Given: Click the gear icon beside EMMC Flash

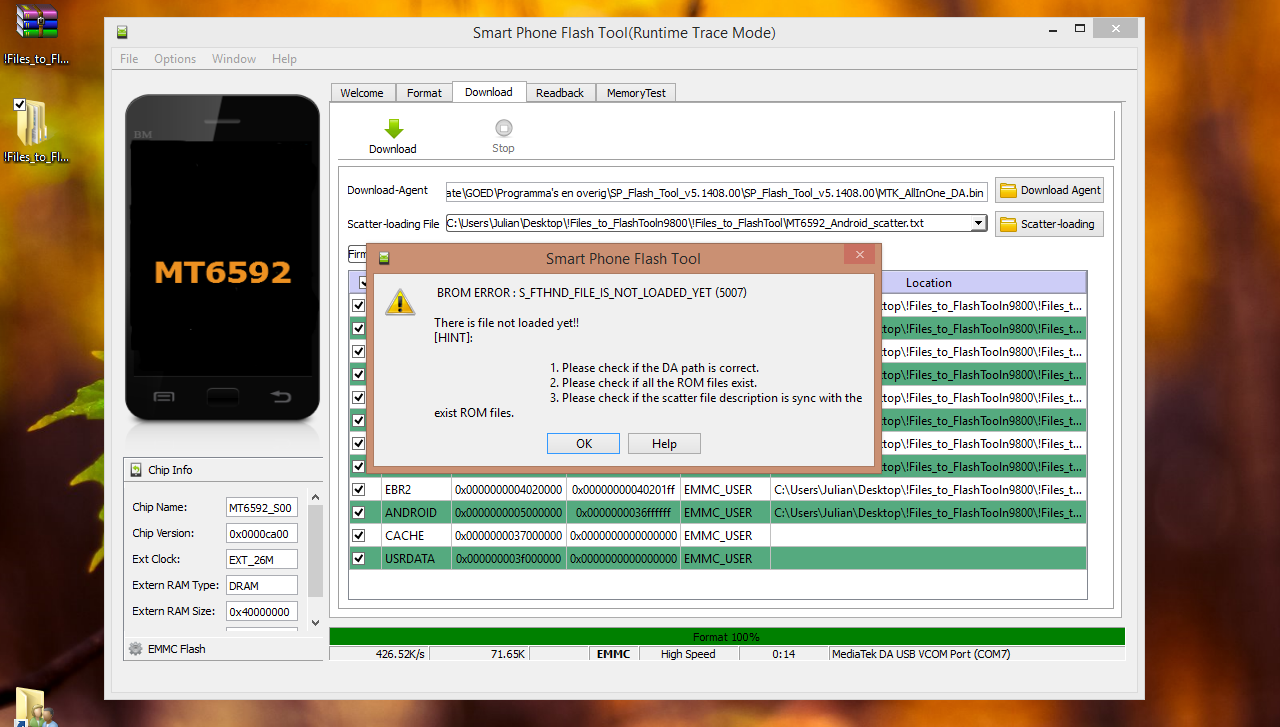Looking at the screenshot, I should coord(136,649).
